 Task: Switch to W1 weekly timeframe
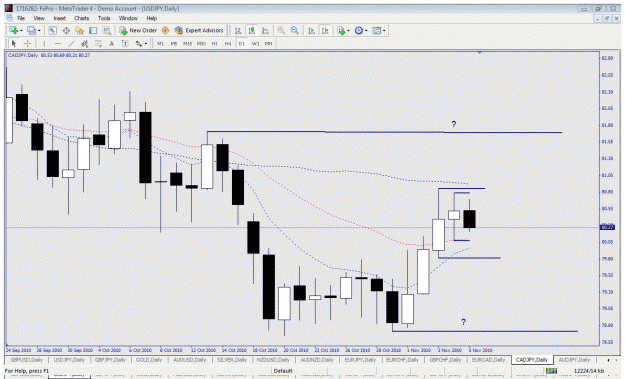pyautogui.click(x=255, y=43)
